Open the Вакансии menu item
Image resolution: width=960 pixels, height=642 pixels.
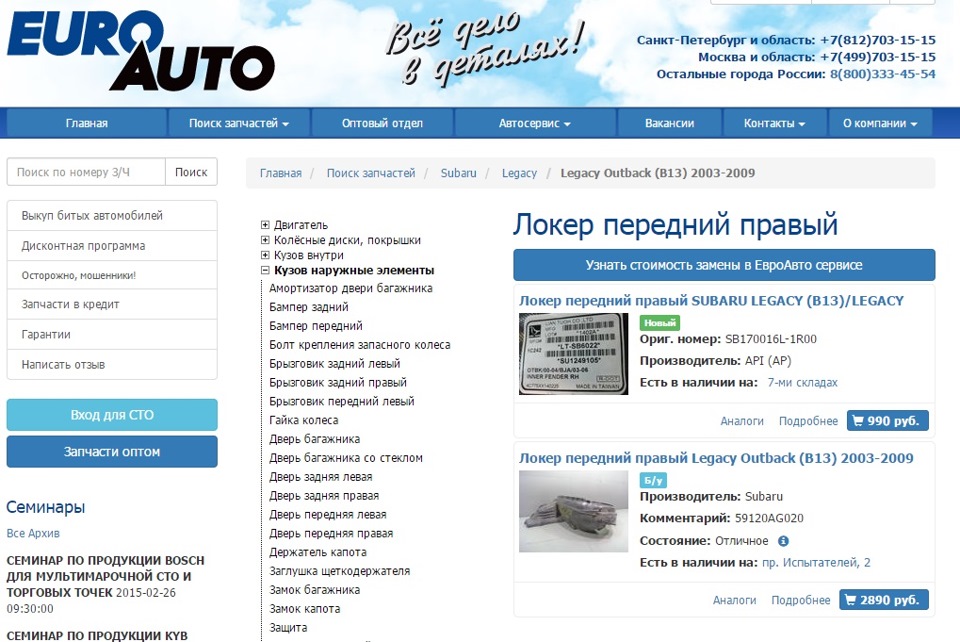(x=669, y=123)
